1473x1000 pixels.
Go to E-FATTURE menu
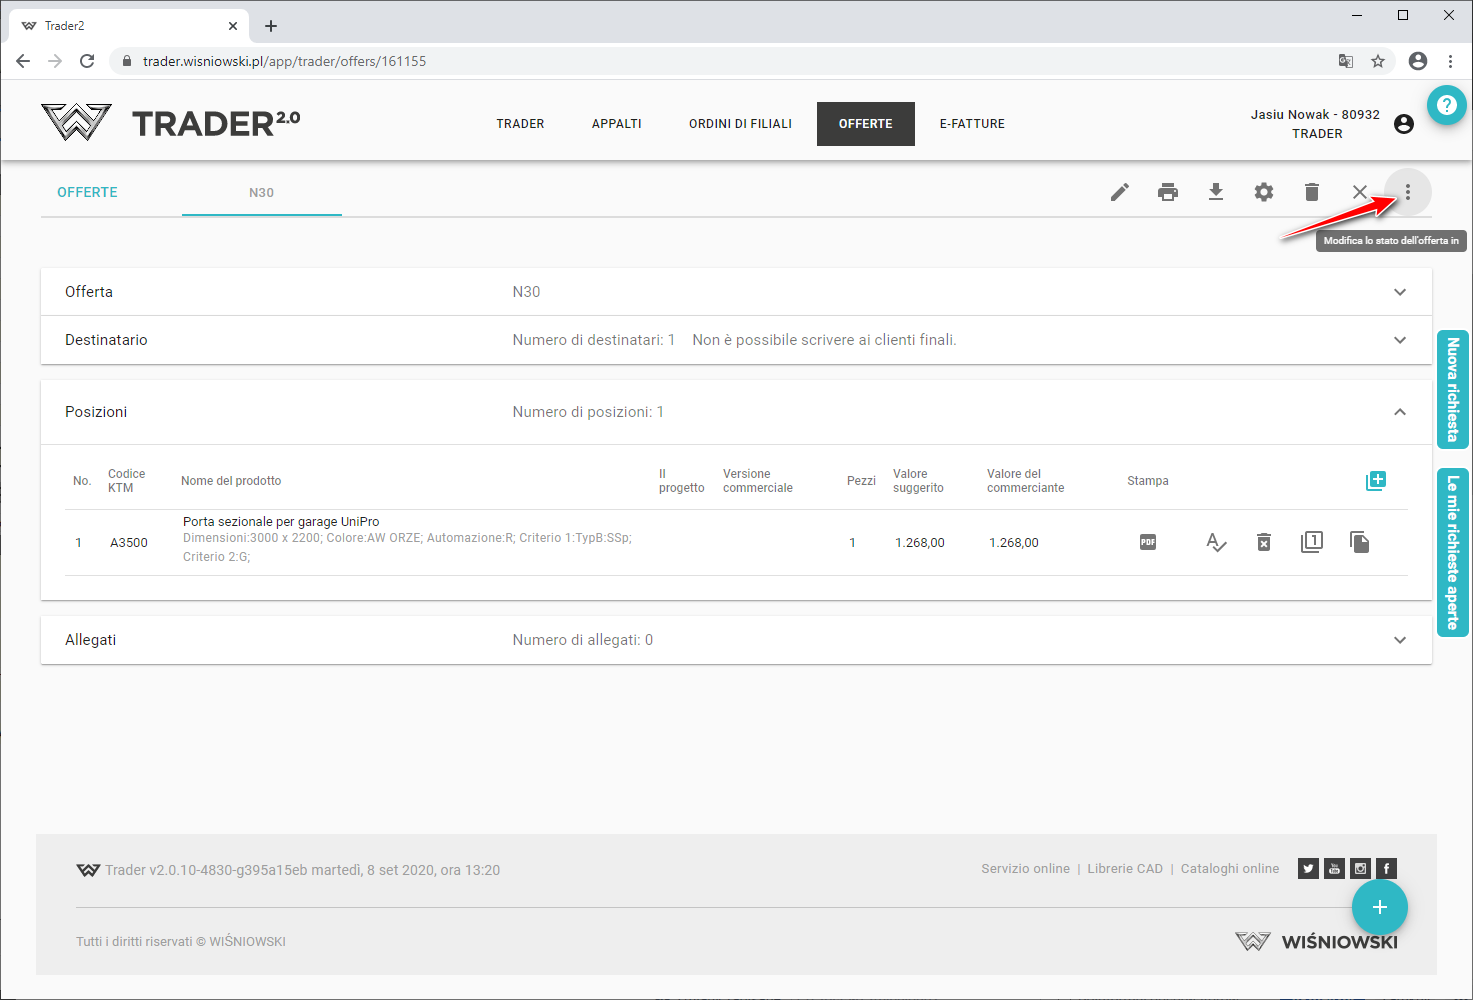pyautogui.click(x=971, y=124)
